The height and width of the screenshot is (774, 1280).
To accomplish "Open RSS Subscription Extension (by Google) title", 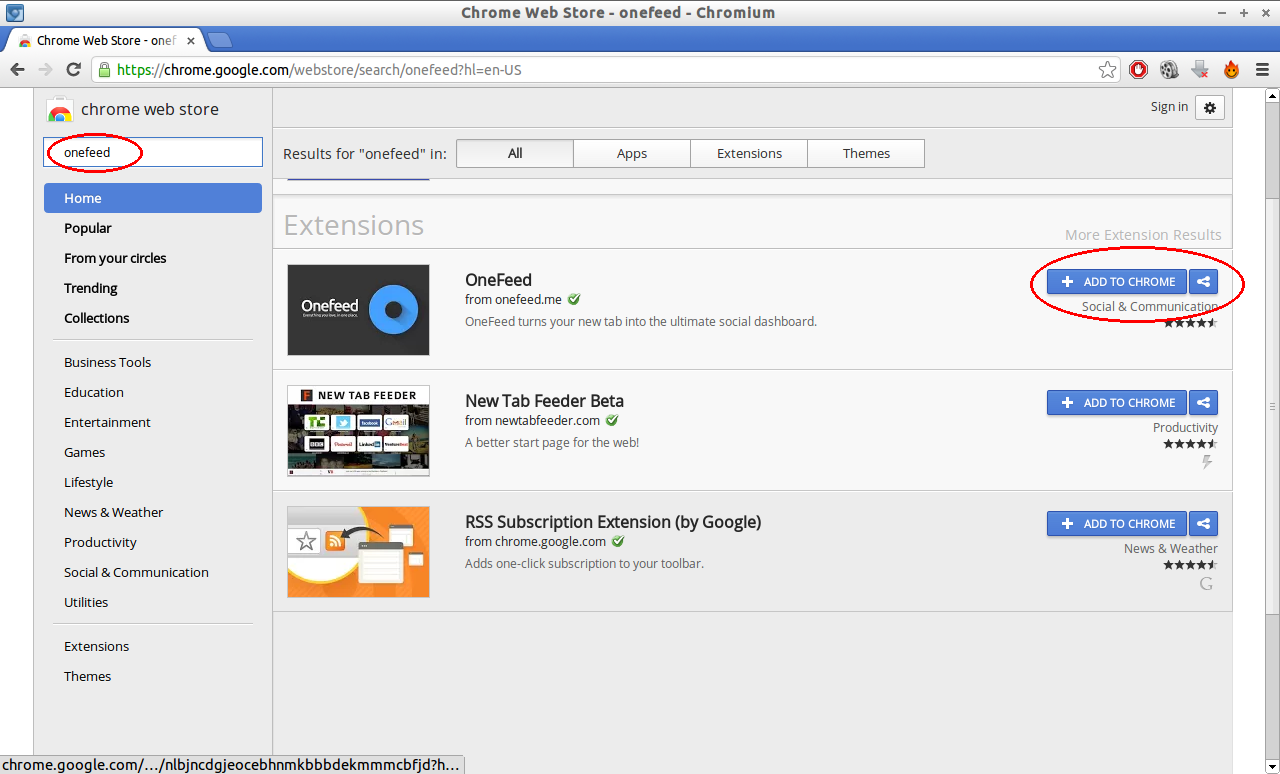I will coord(613,522).
